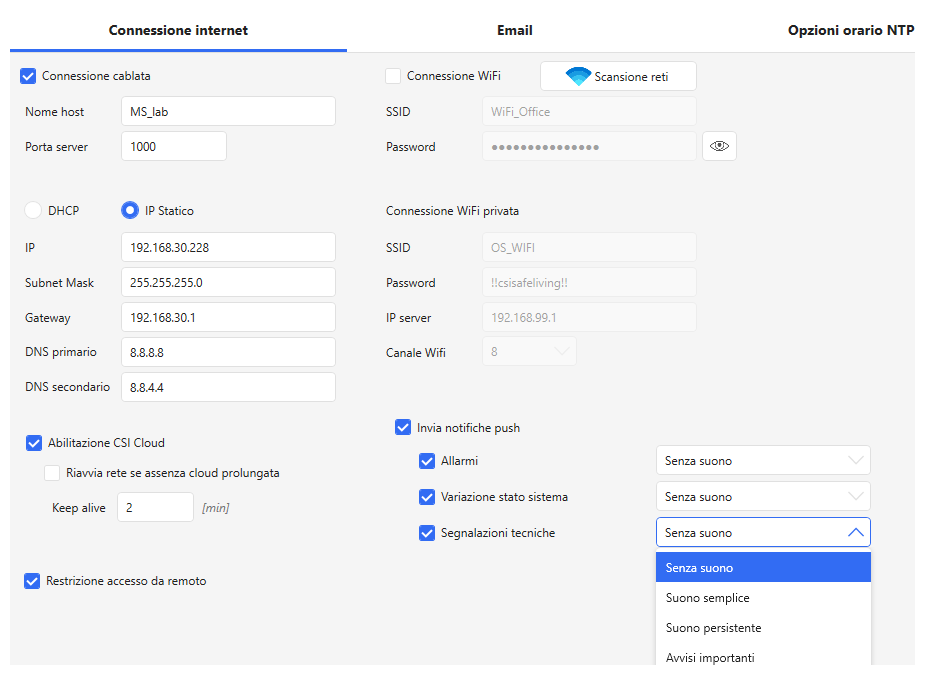Click the Nome host input field

coord(228,112)
